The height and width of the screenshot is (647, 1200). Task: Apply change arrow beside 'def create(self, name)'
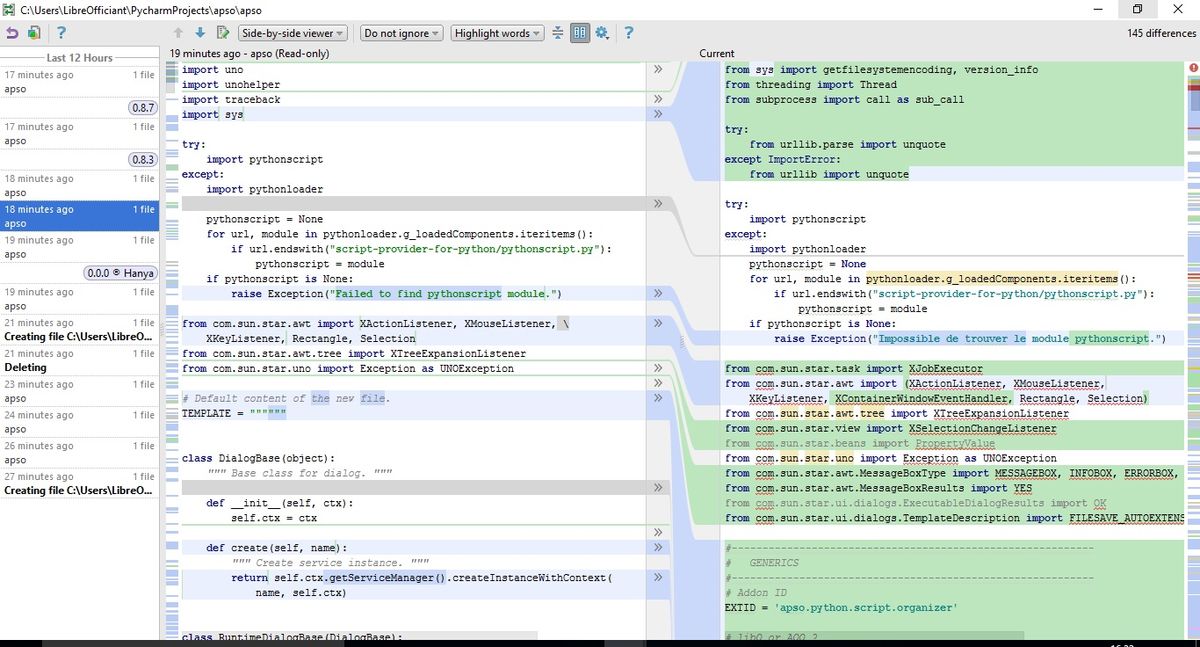(x=658, y=548)
